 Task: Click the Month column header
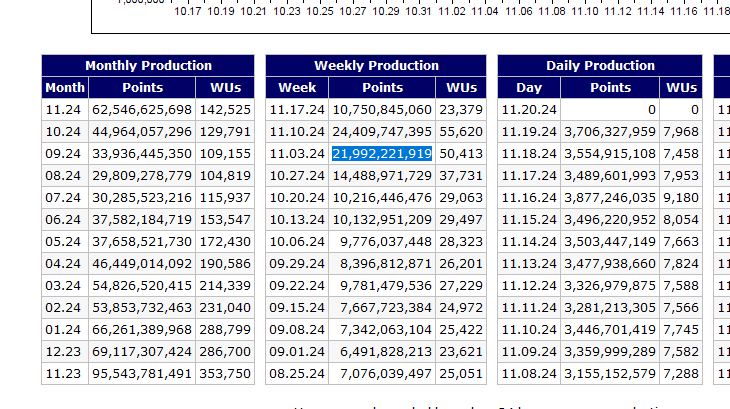pos(65,87)
